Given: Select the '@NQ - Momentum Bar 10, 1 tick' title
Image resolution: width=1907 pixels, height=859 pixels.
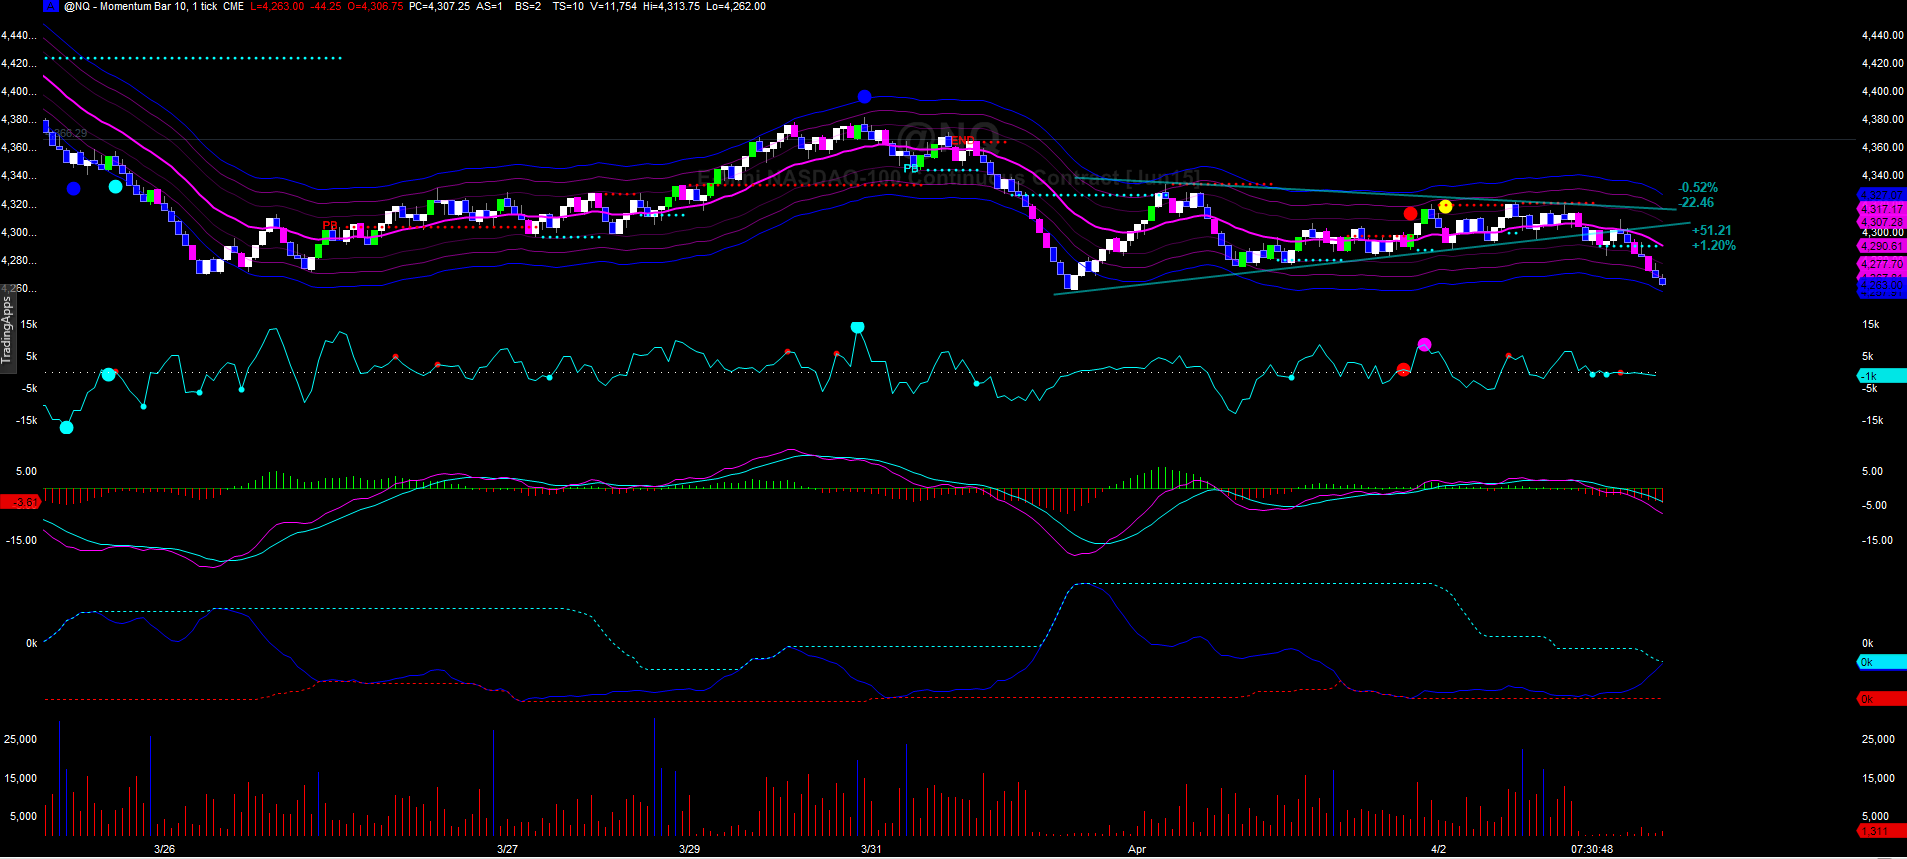Looking at the screenshot, I should click(140, 6).
